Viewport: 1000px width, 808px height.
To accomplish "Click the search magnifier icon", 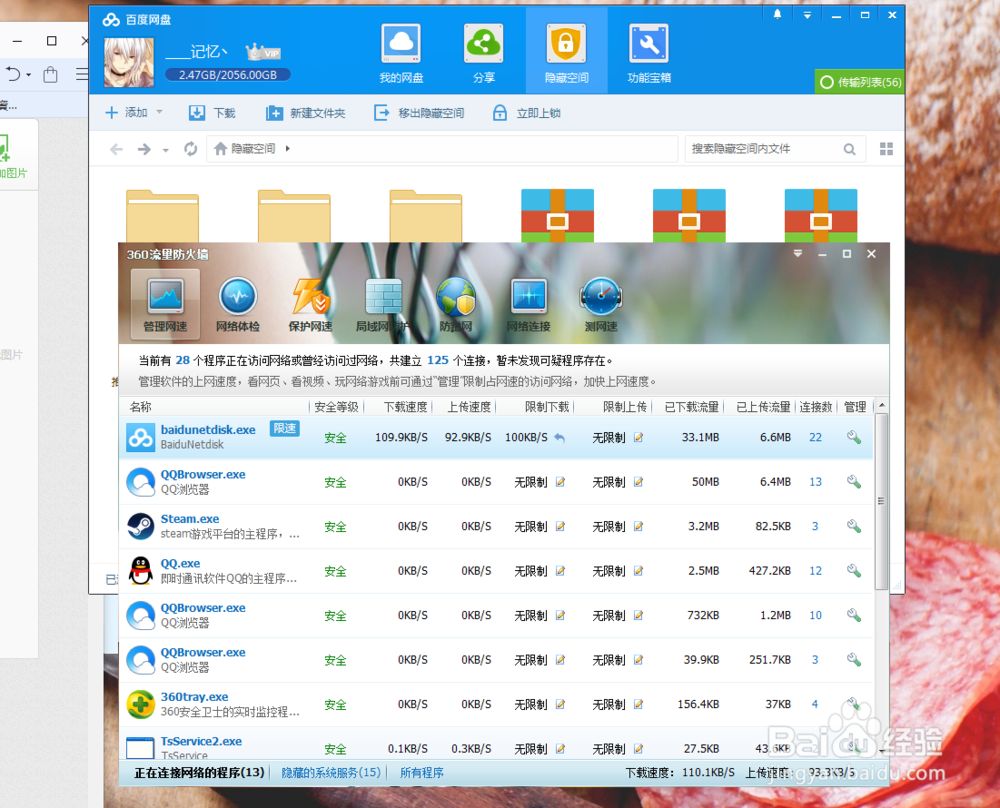I will click(x=849, y=149).
